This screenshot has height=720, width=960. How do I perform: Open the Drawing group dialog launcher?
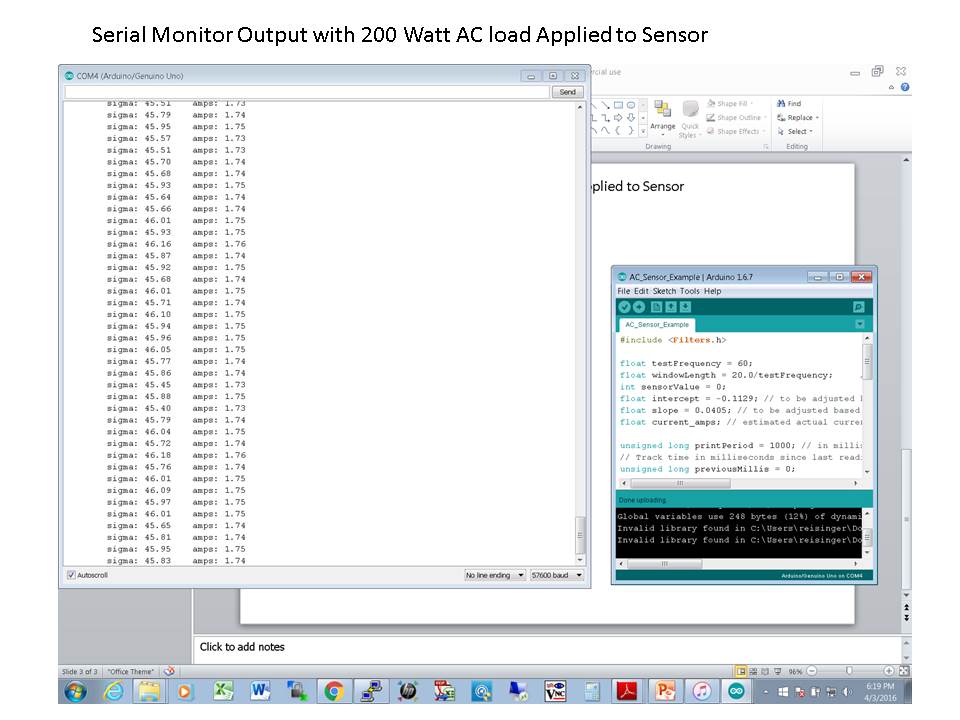tap(766, 147)
